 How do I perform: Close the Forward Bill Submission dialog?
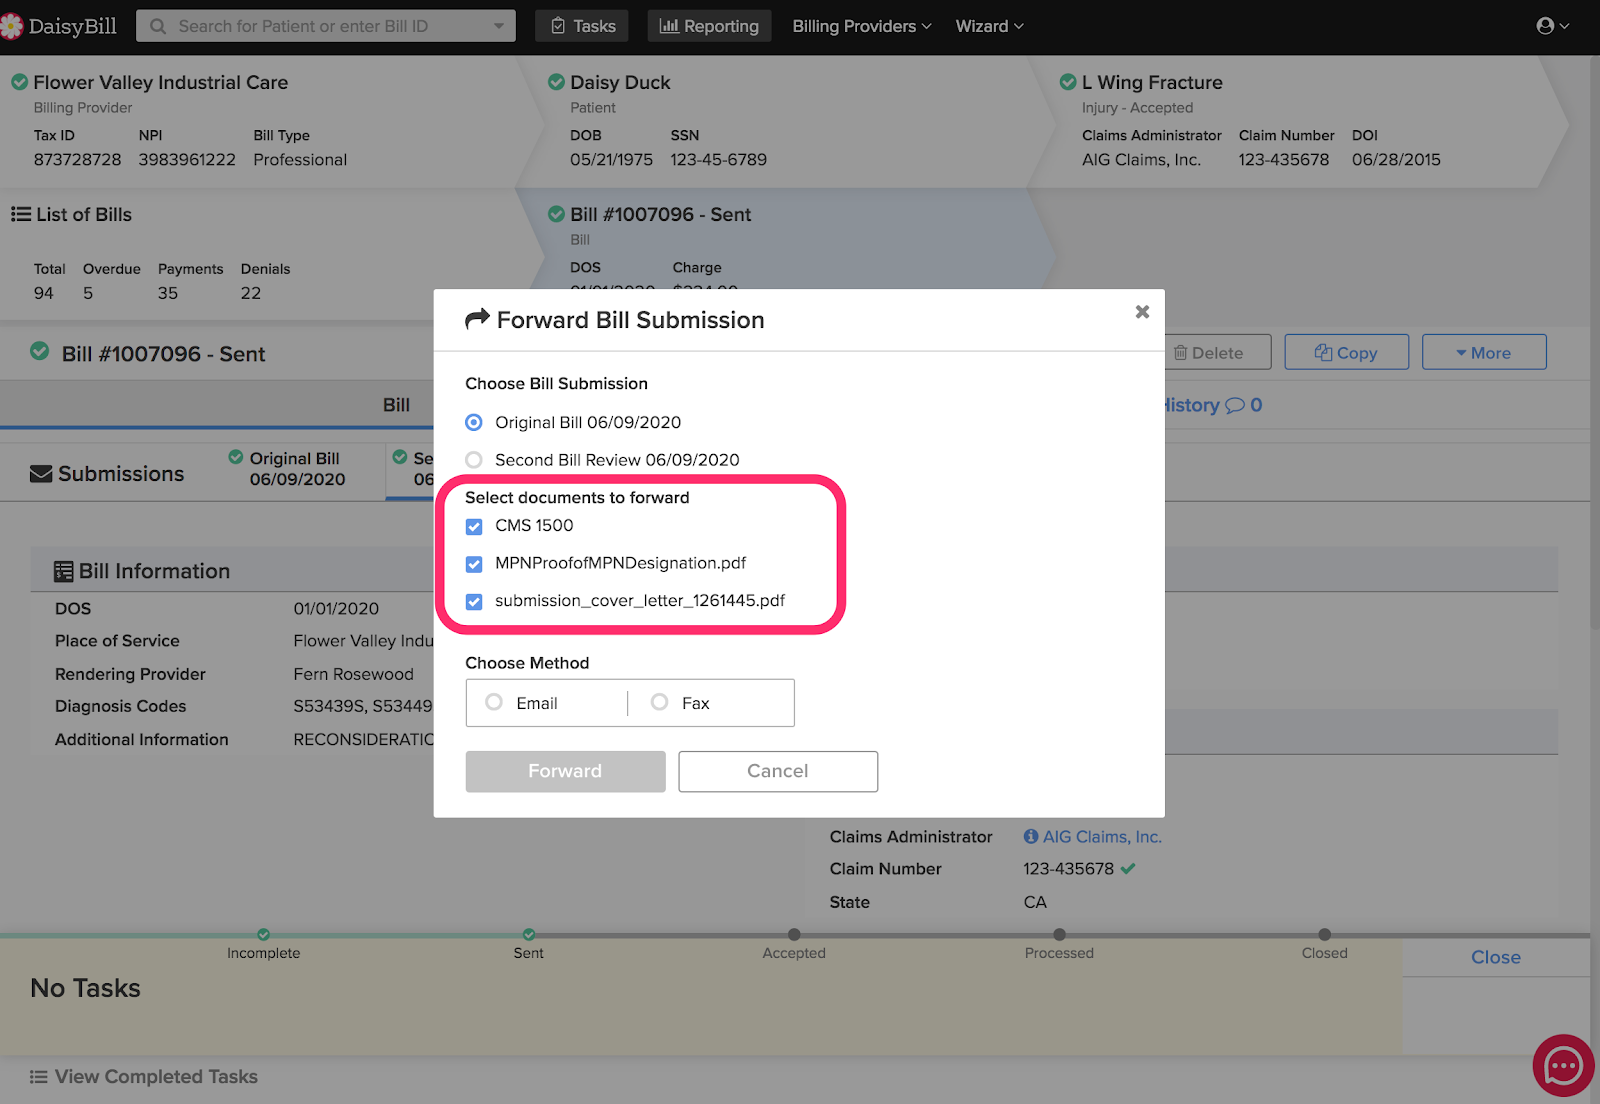coord(1142,312)
